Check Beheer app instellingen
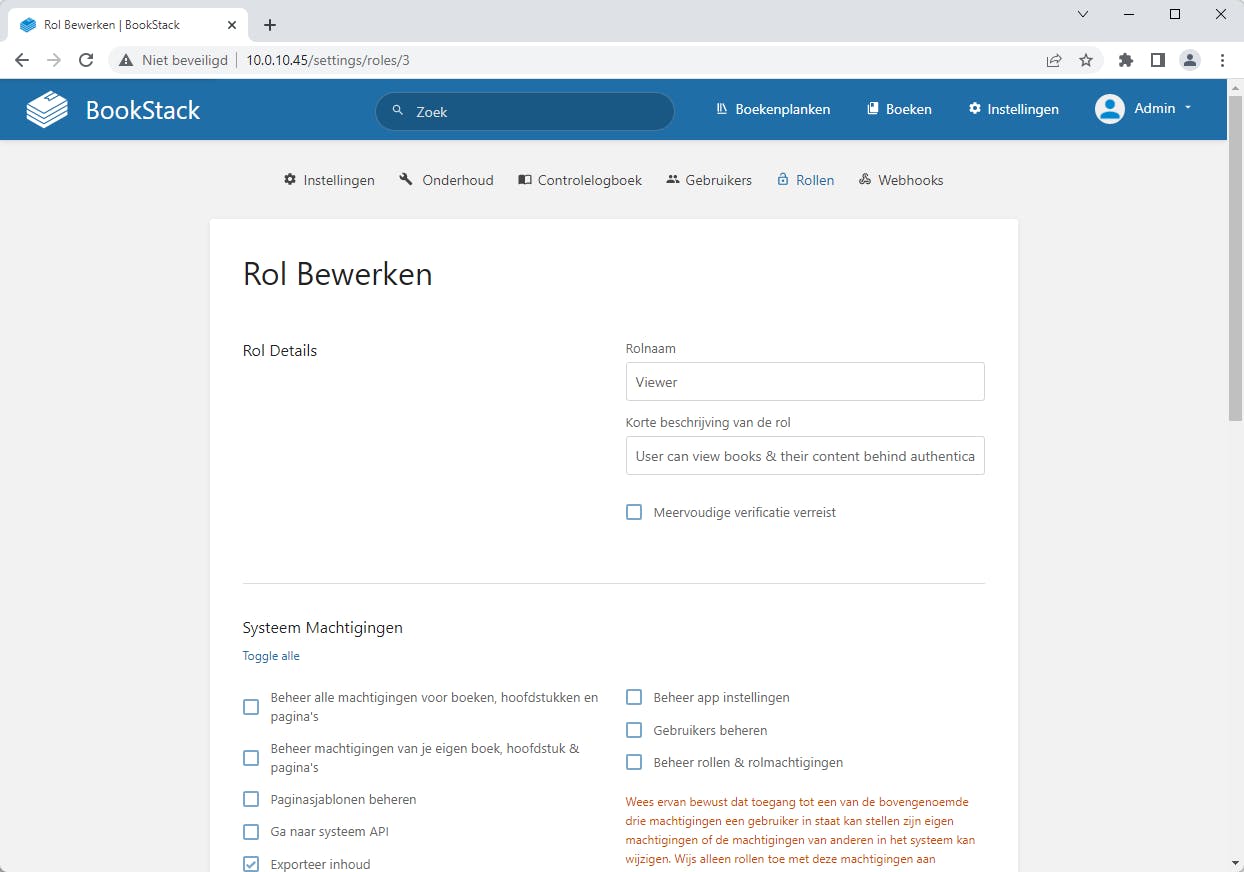Screen dimensions: 1244x872 [634, 697]
